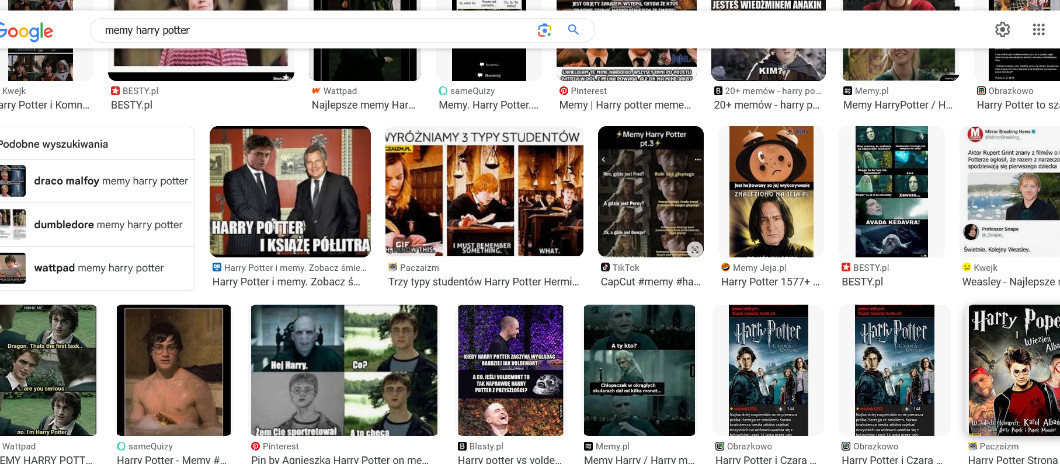The image size is (1060, 464).
Task: Open the 'Harry Potter 1577+' result link
Action: point(766,282)
